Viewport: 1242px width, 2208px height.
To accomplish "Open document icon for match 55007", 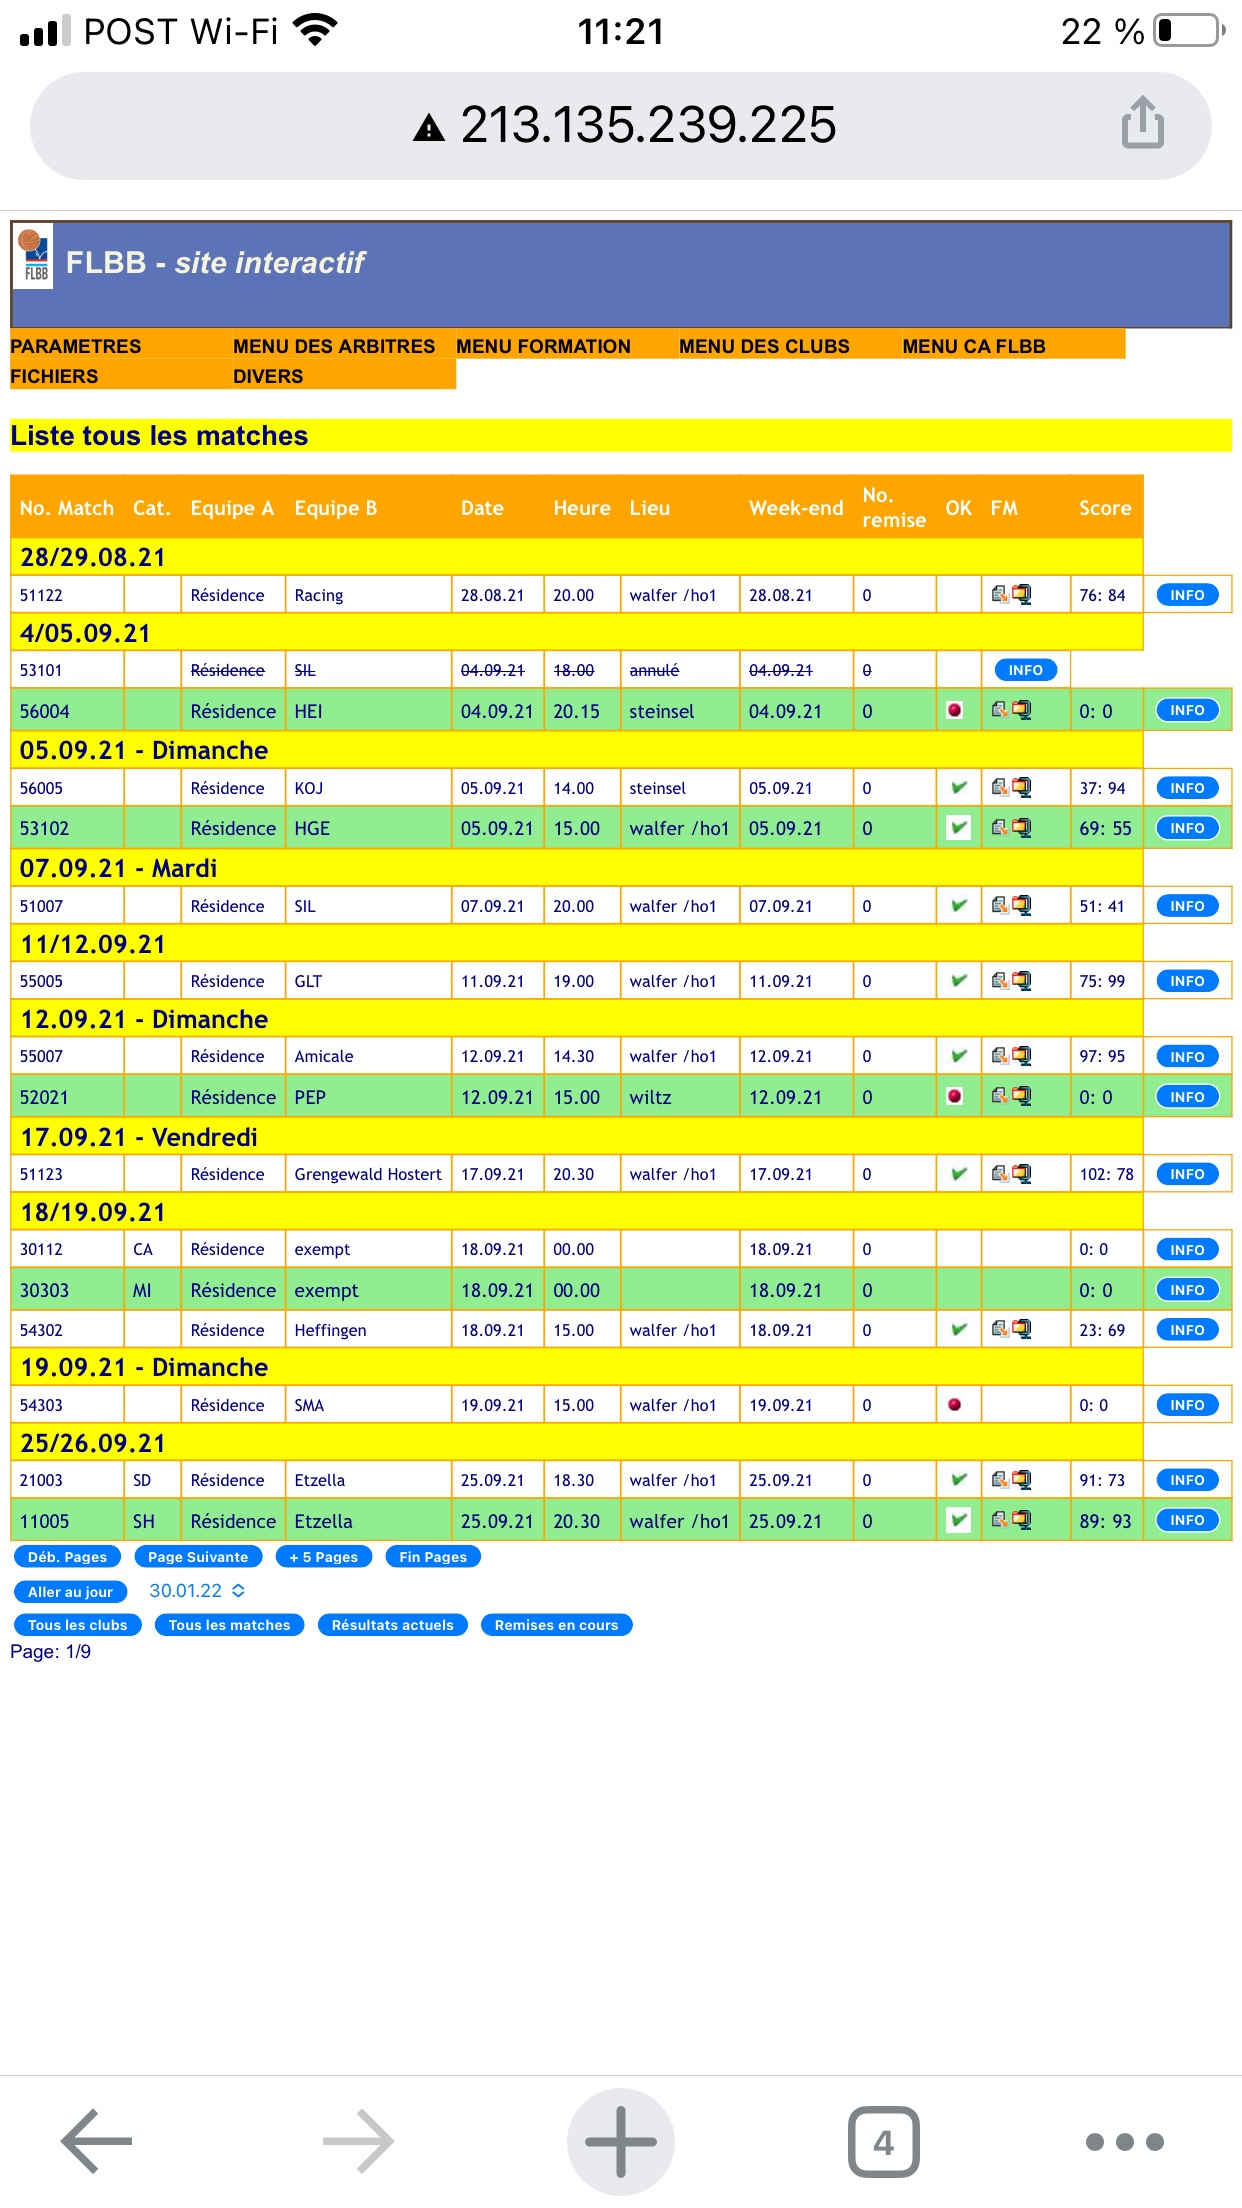I will (x=999, y=1055).
